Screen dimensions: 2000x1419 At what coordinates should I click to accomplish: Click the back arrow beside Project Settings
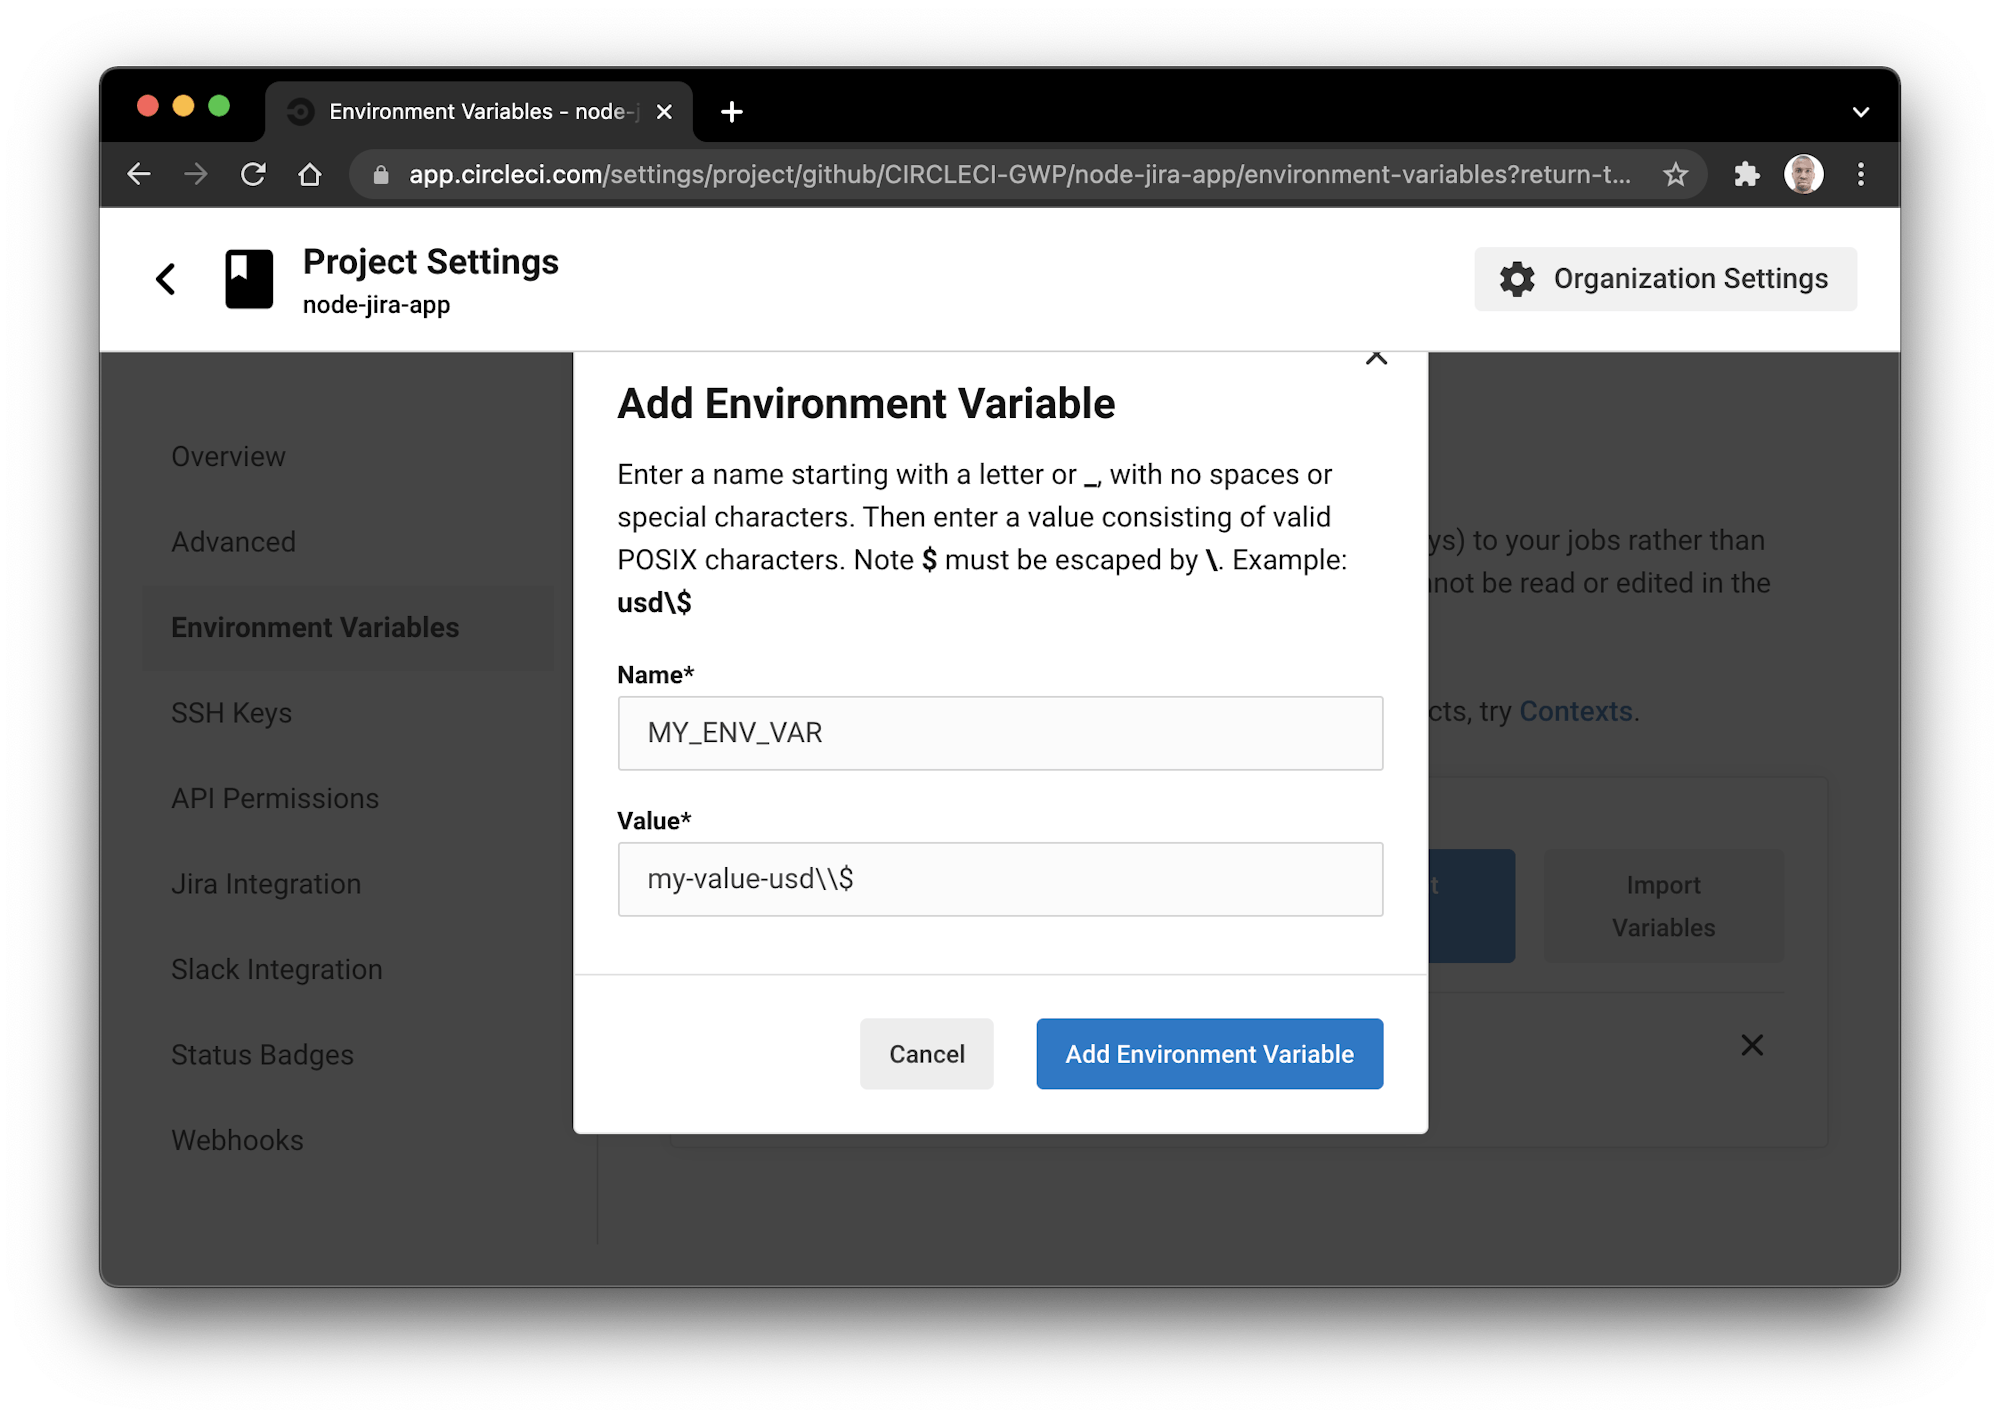(x=166, y=279)
